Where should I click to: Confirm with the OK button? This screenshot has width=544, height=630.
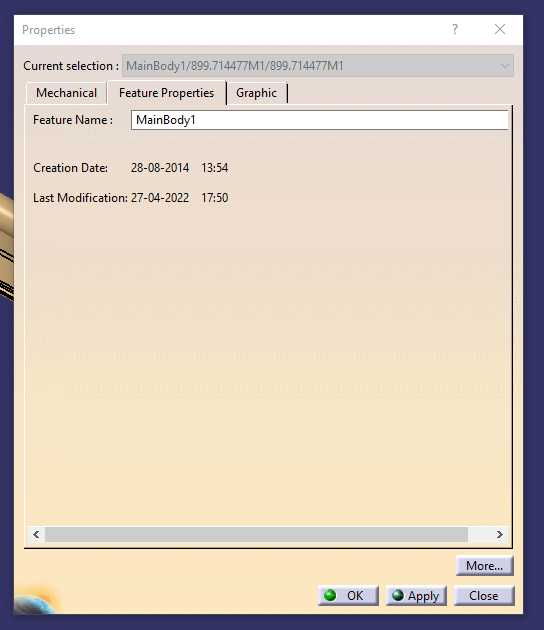pos(348,595)
